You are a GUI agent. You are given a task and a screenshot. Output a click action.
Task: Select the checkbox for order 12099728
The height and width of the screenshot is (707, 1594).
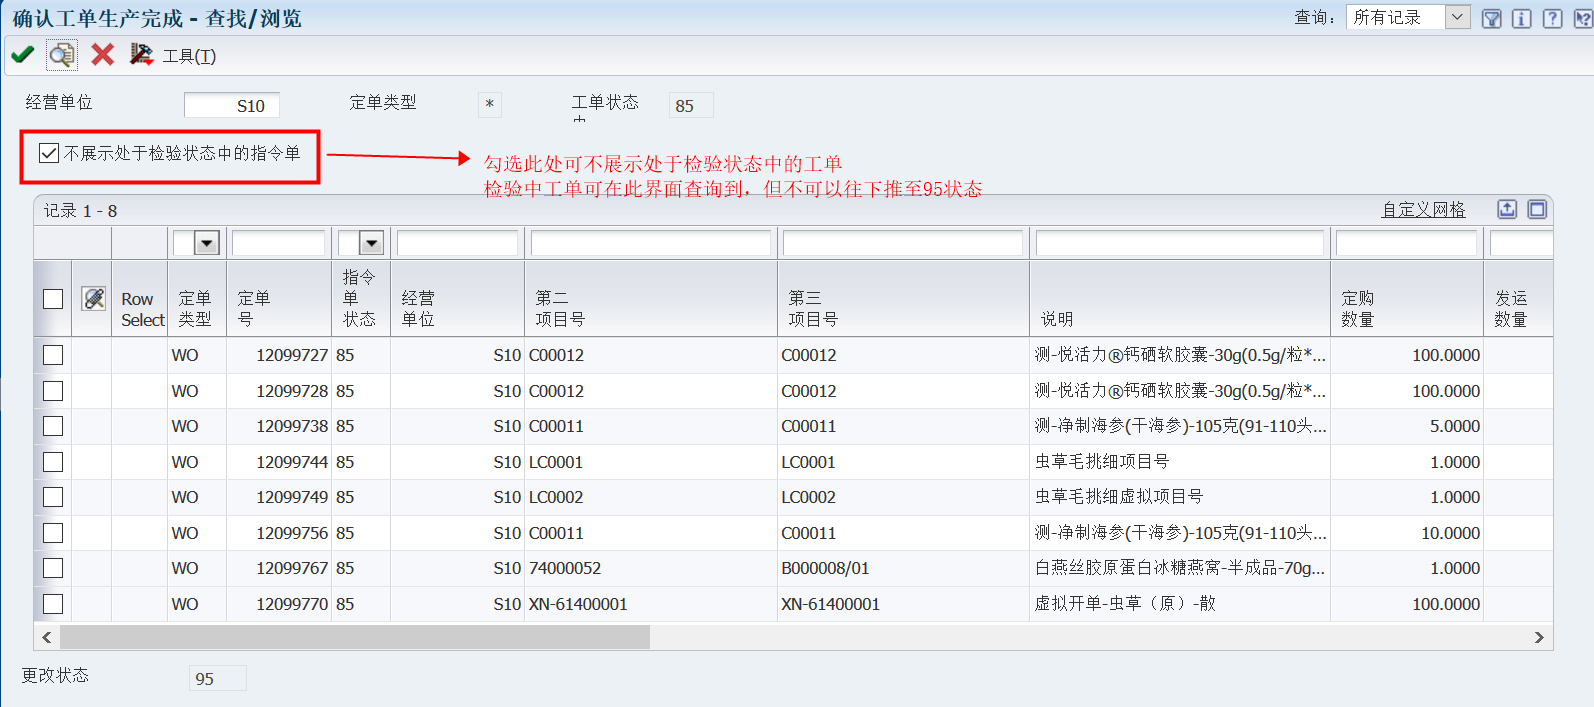tap(53, 391)
